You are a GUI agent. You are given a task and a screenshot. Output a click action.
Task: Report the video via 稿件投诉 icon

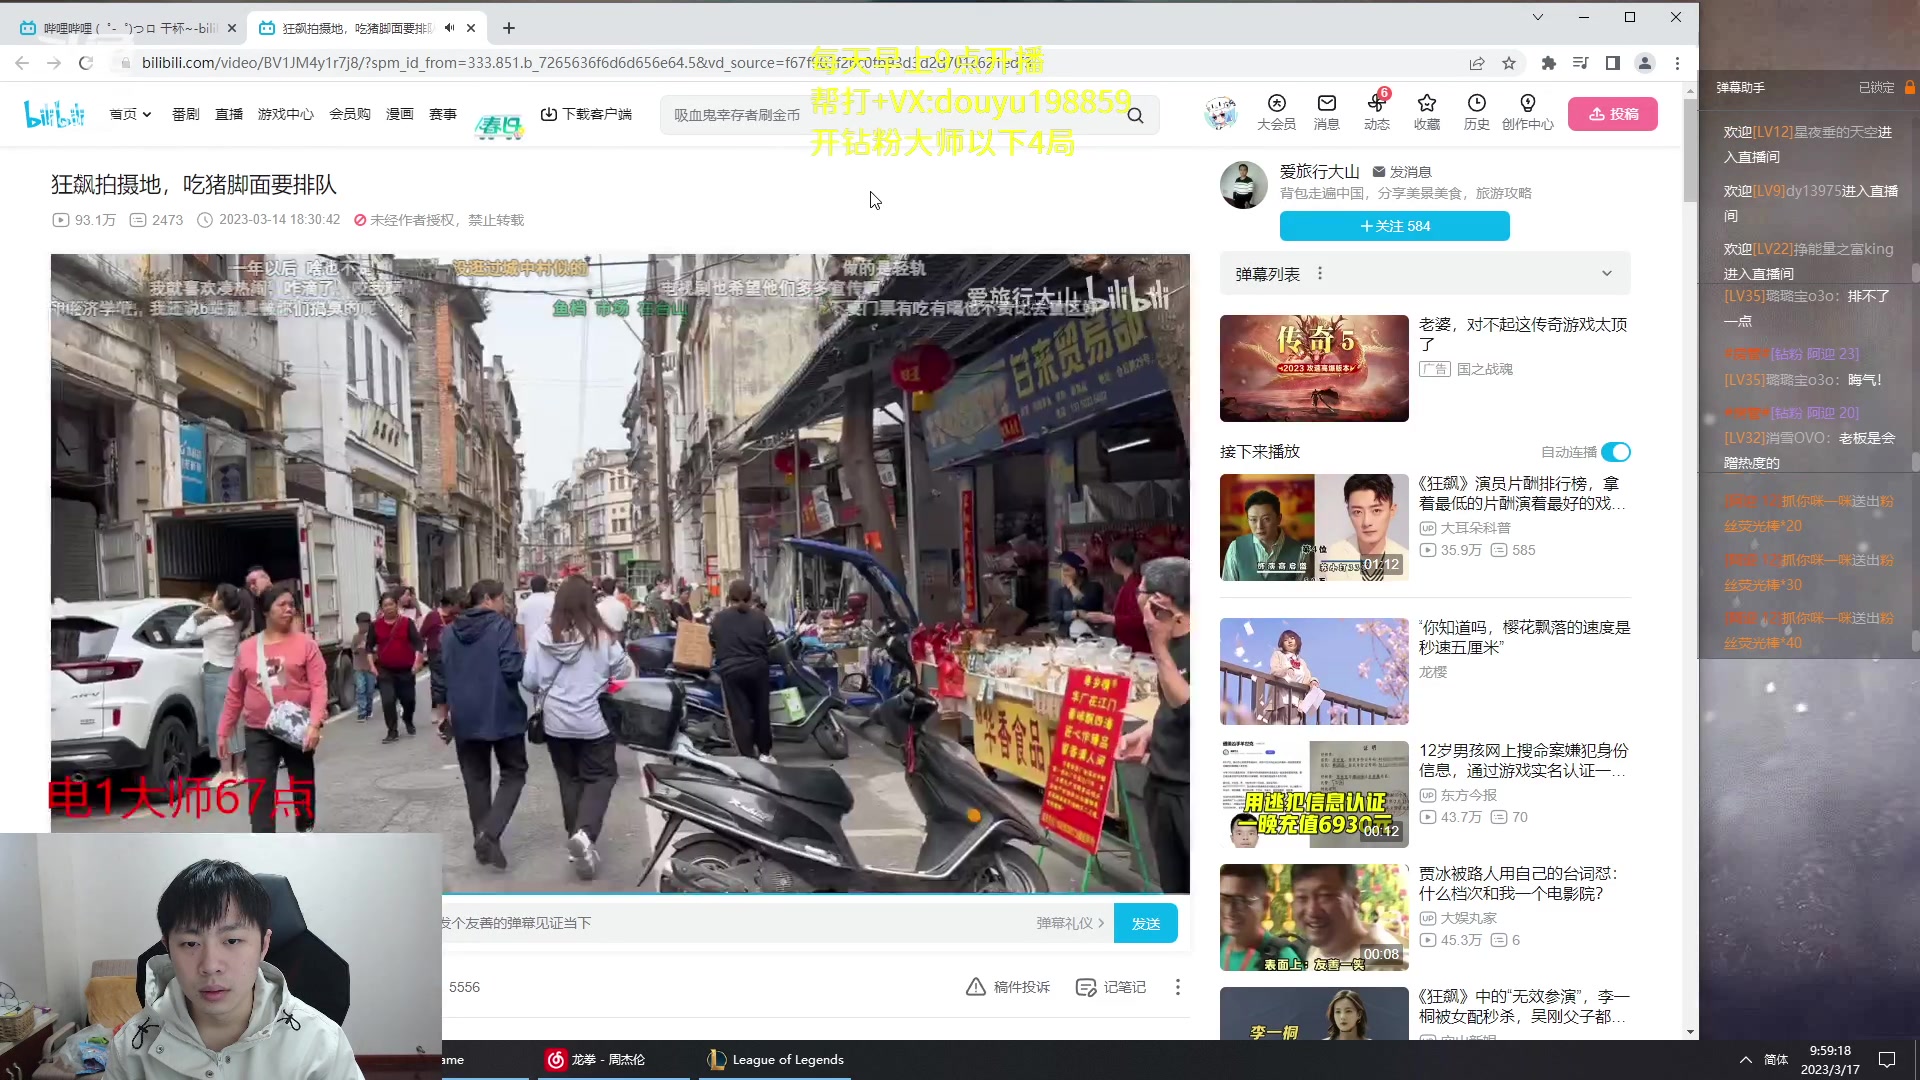[1007, 986]
